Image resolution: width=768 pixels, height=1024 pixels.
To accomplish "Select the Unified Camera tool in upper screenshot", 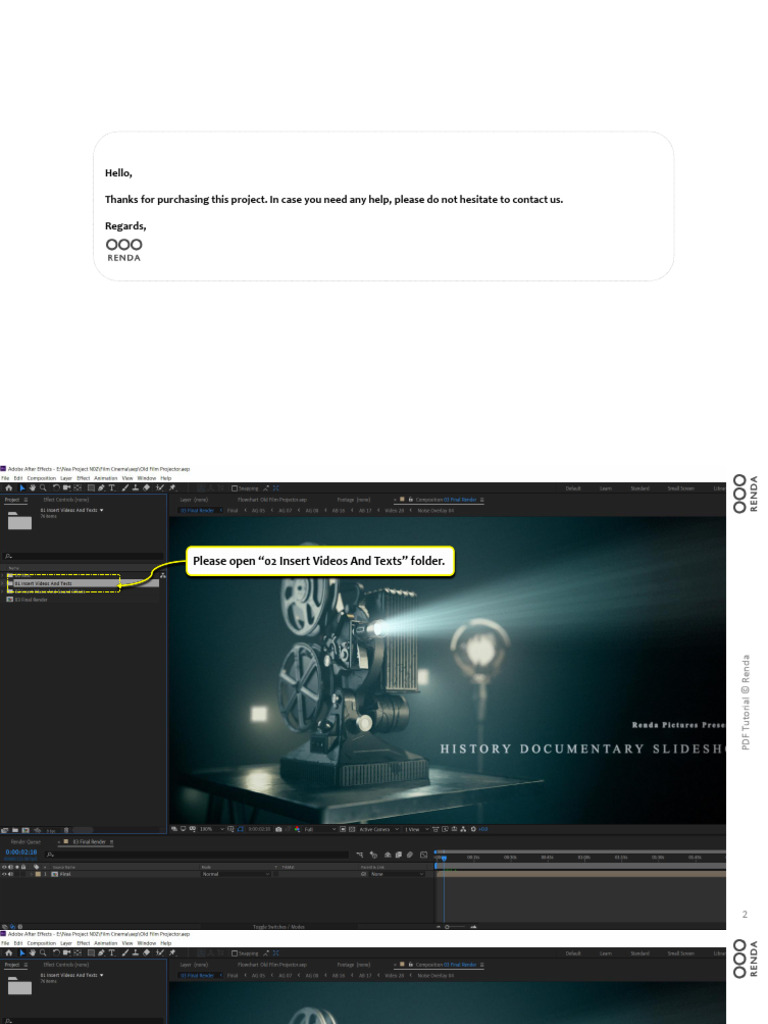I will 66,488.
